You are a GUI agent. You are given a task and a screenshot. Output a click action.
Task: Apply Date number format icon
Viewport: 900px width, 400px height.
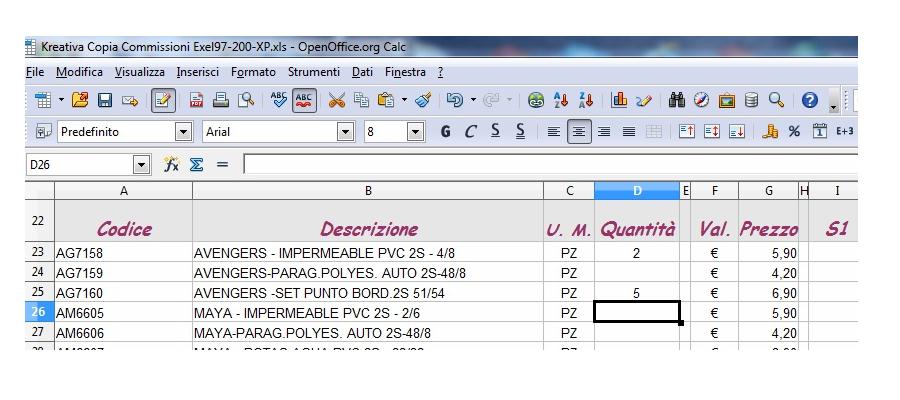point(820,131)
